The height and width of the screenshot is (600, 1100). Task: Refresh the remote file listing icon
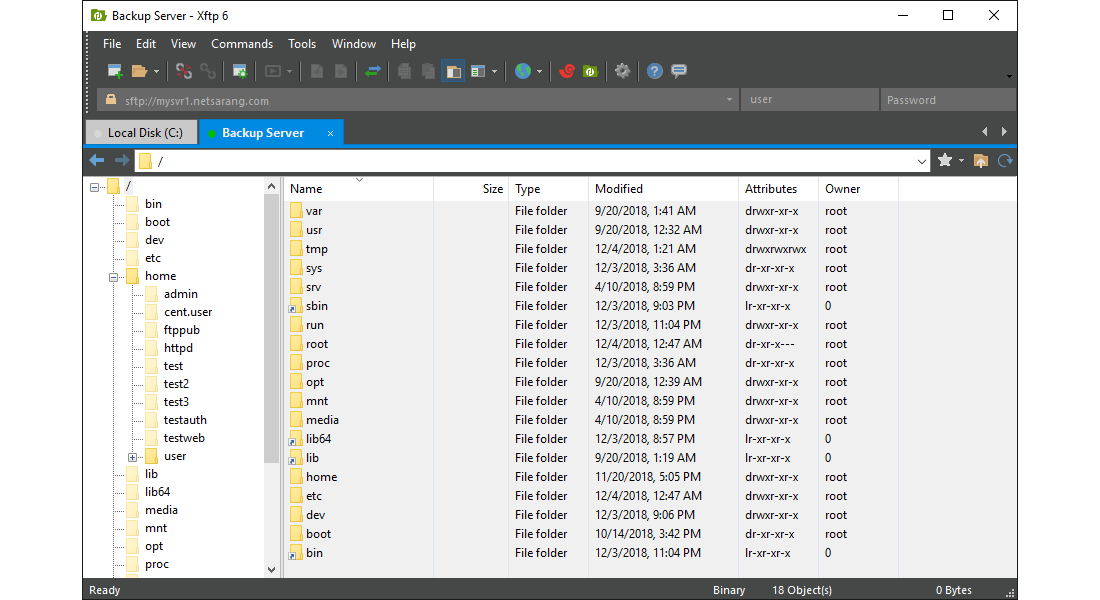[1004, 160]
